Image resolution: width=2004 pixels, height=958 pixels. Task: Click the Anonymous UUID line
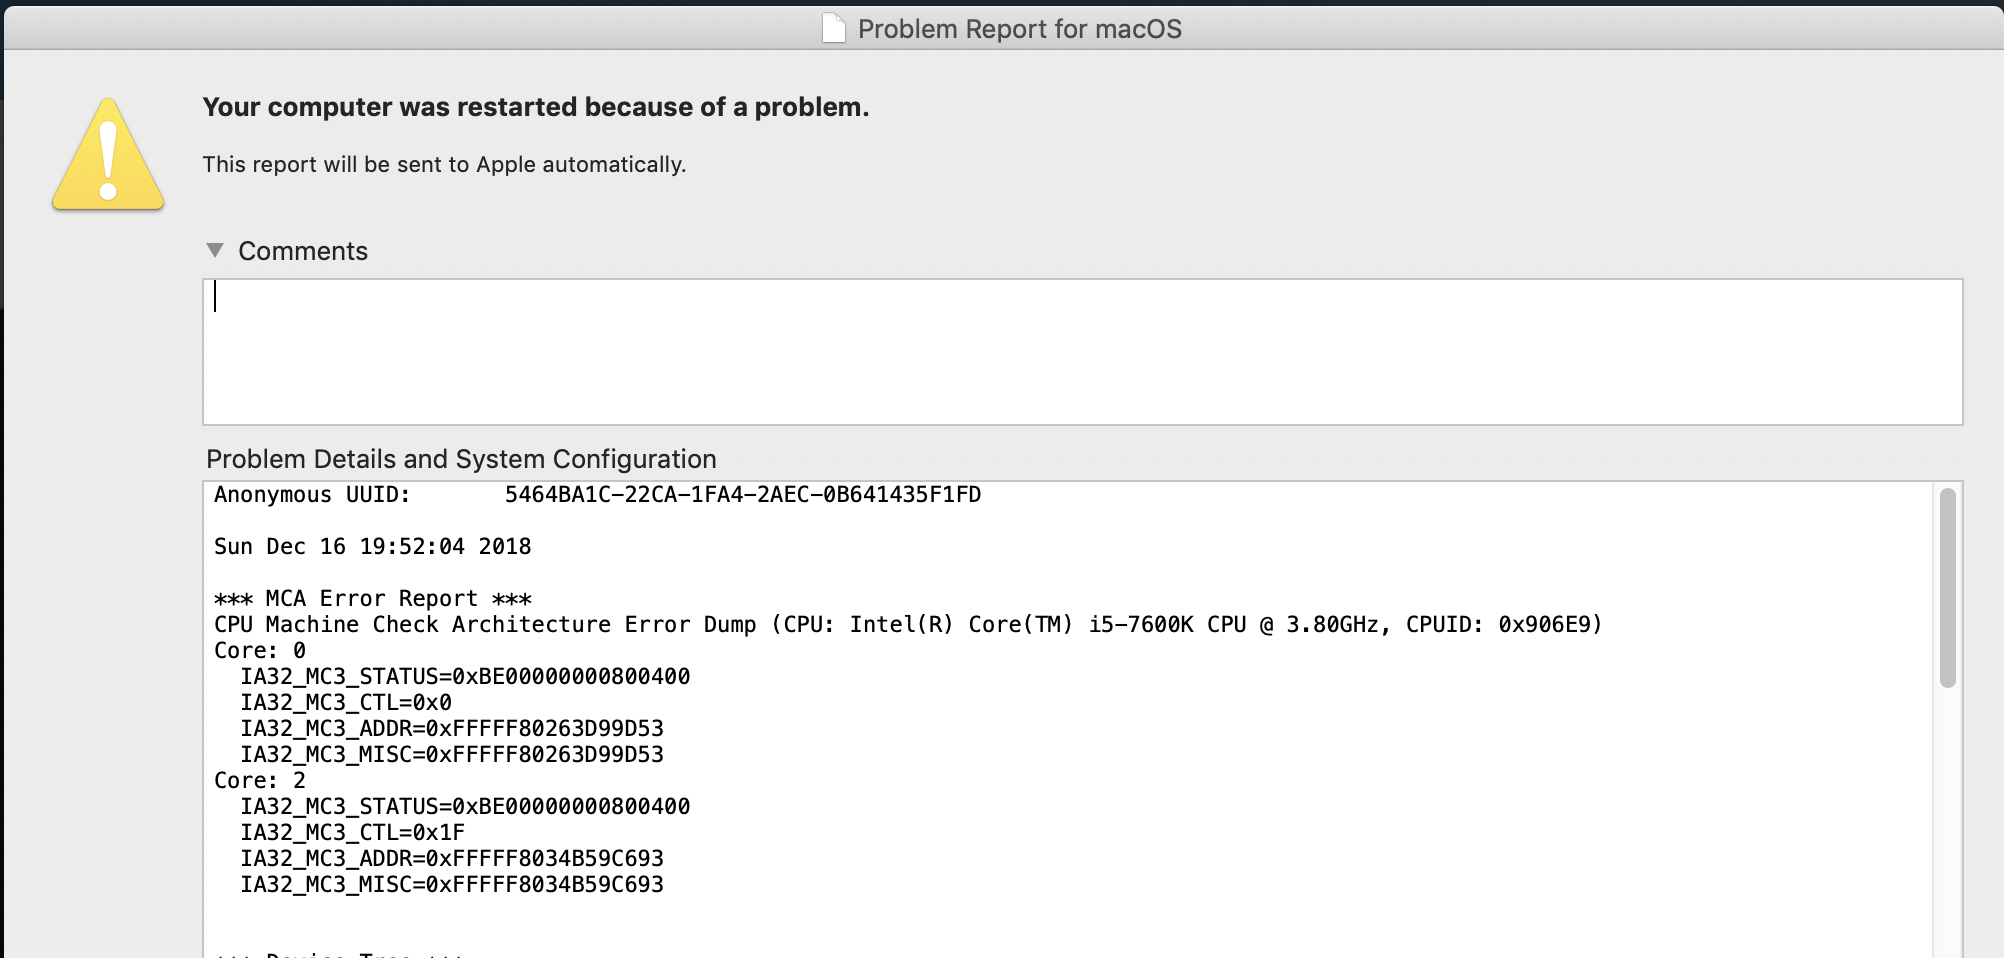click(597, 495)
